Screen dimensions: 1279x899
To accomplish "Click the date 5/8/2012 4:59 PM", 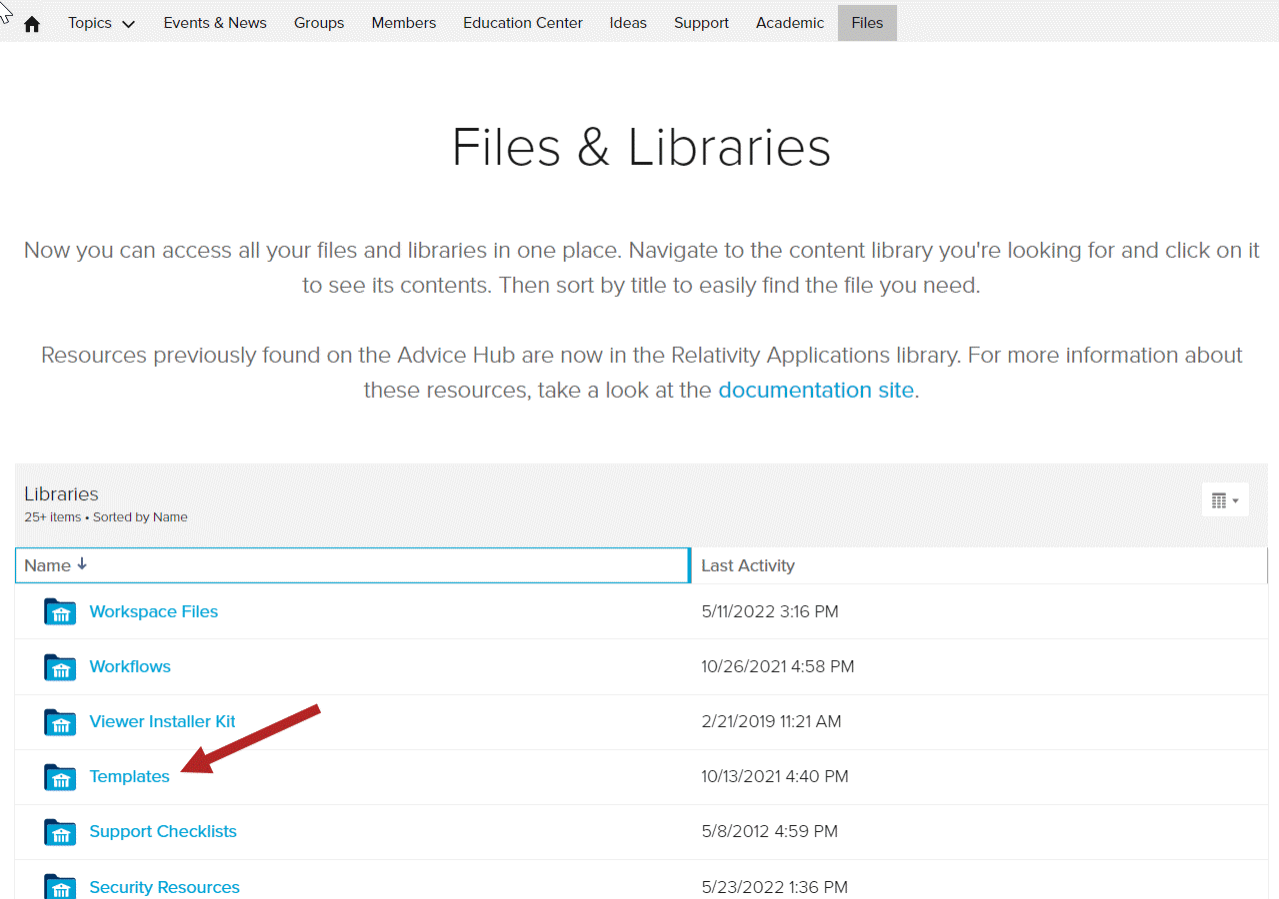I will click(770, 831).
